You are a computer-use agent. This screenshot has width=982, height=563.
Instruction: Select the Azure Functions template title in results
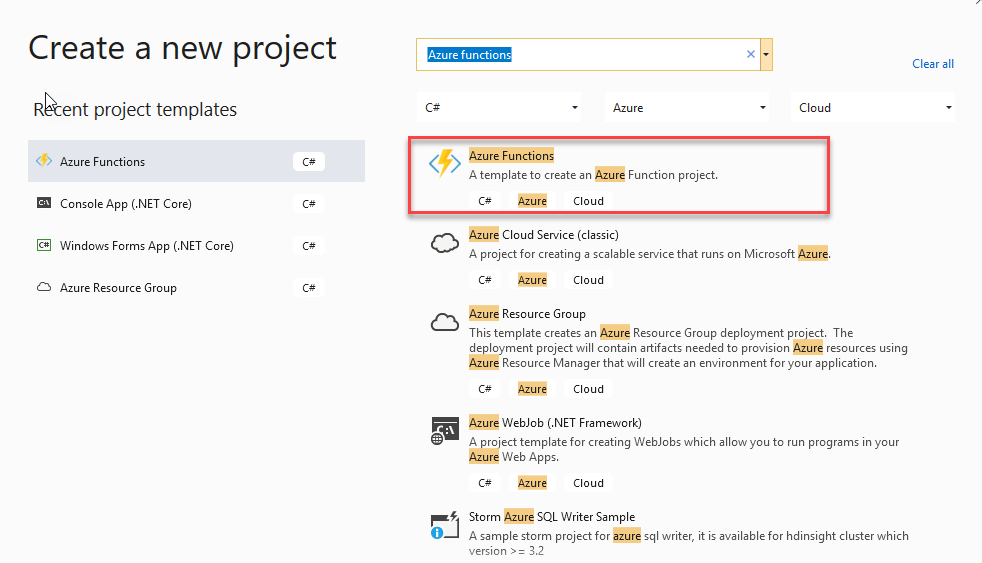click(x=511, y=155)
